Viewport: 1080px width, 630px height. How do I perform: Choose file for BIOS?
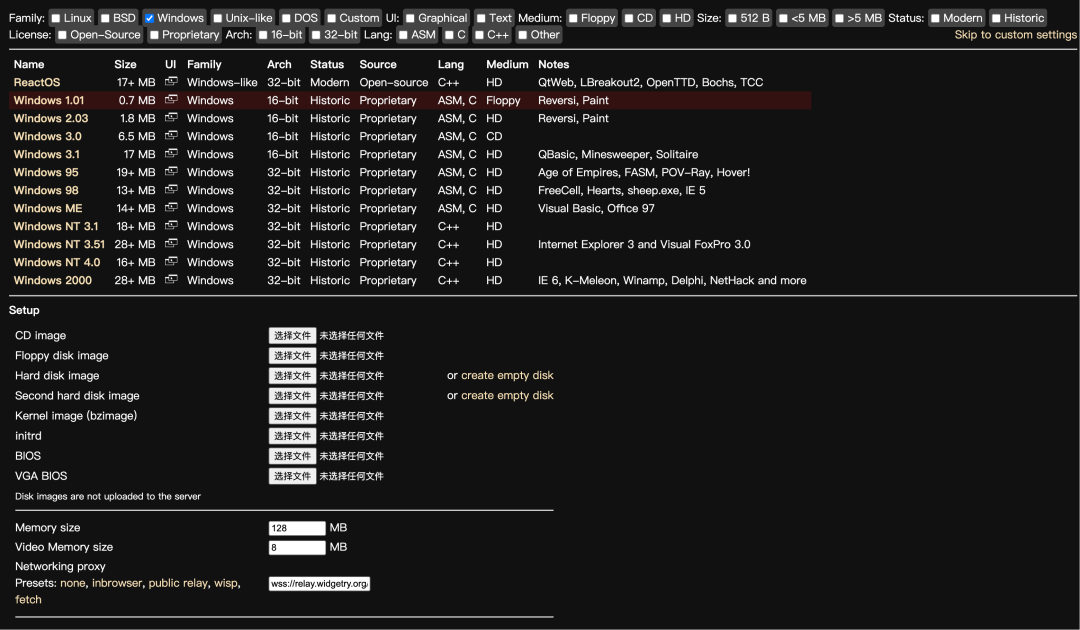pyautogui.click(x=292, y=455)
